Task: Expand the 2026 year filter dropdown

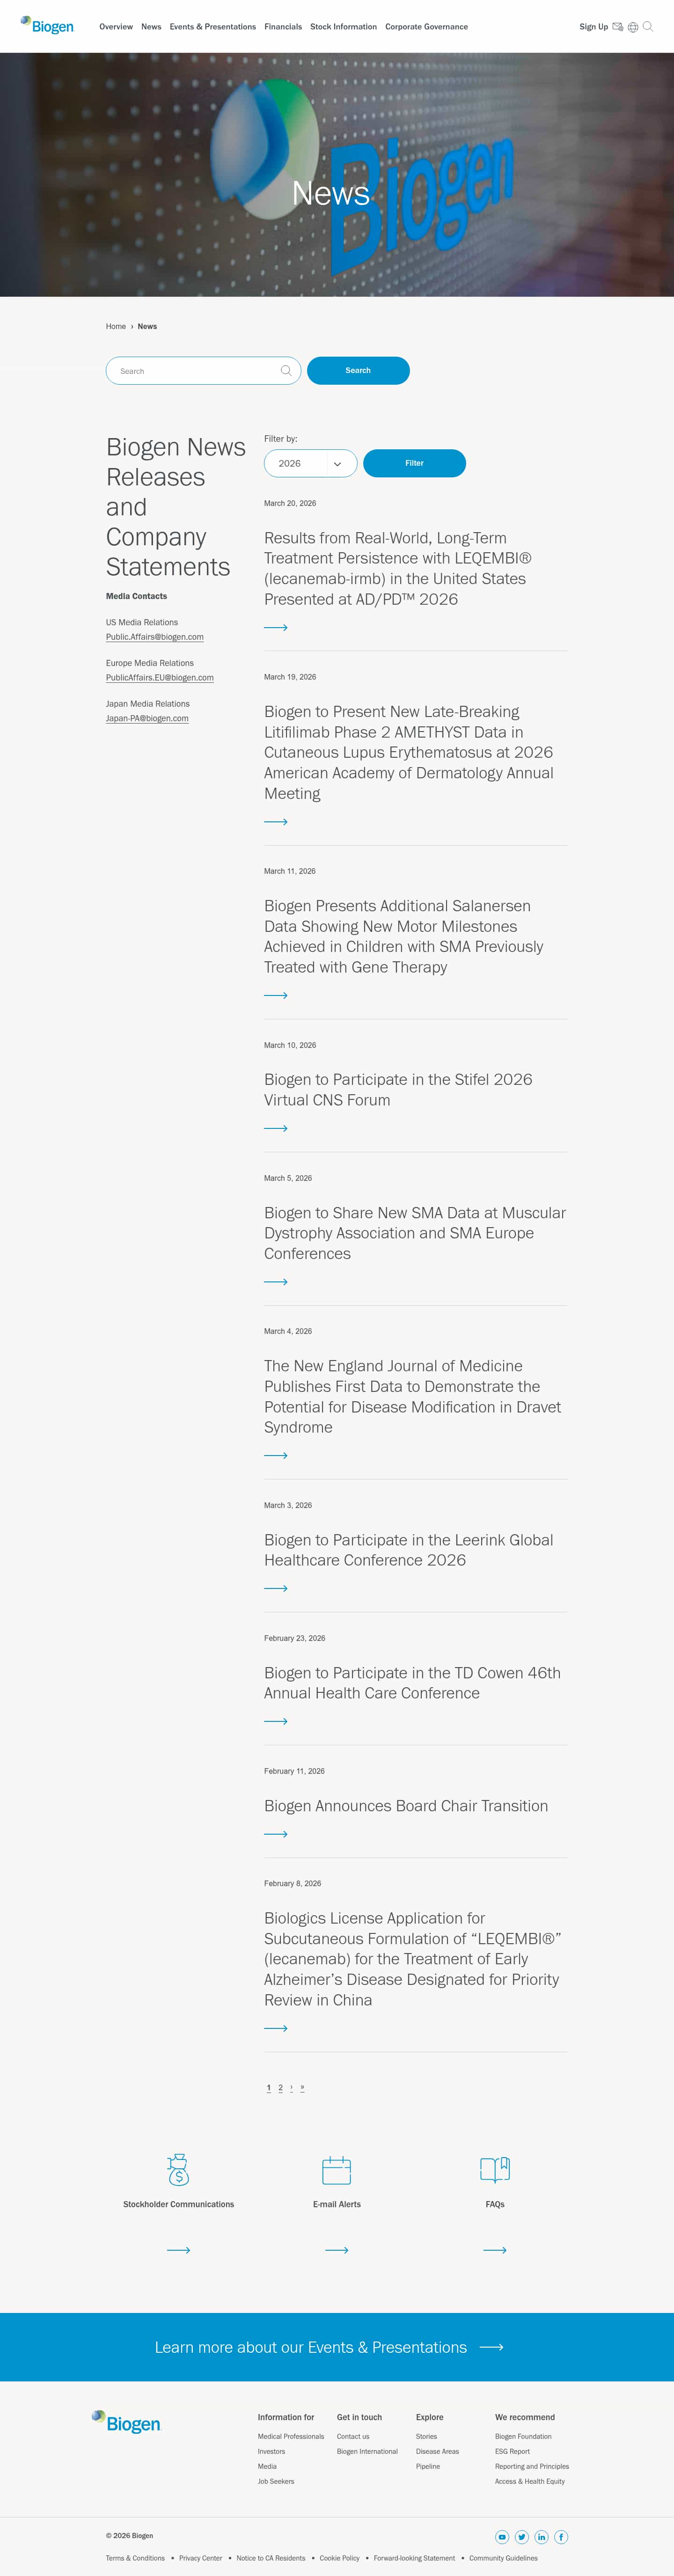Action: pos(310,464)
